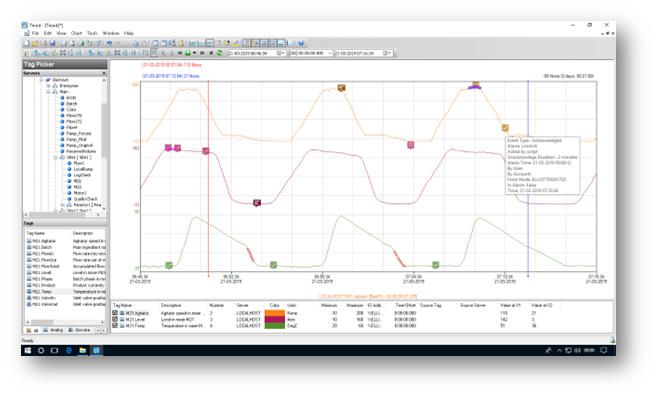Click the zoom-in magnifier toolbar icon

[163, 53]
